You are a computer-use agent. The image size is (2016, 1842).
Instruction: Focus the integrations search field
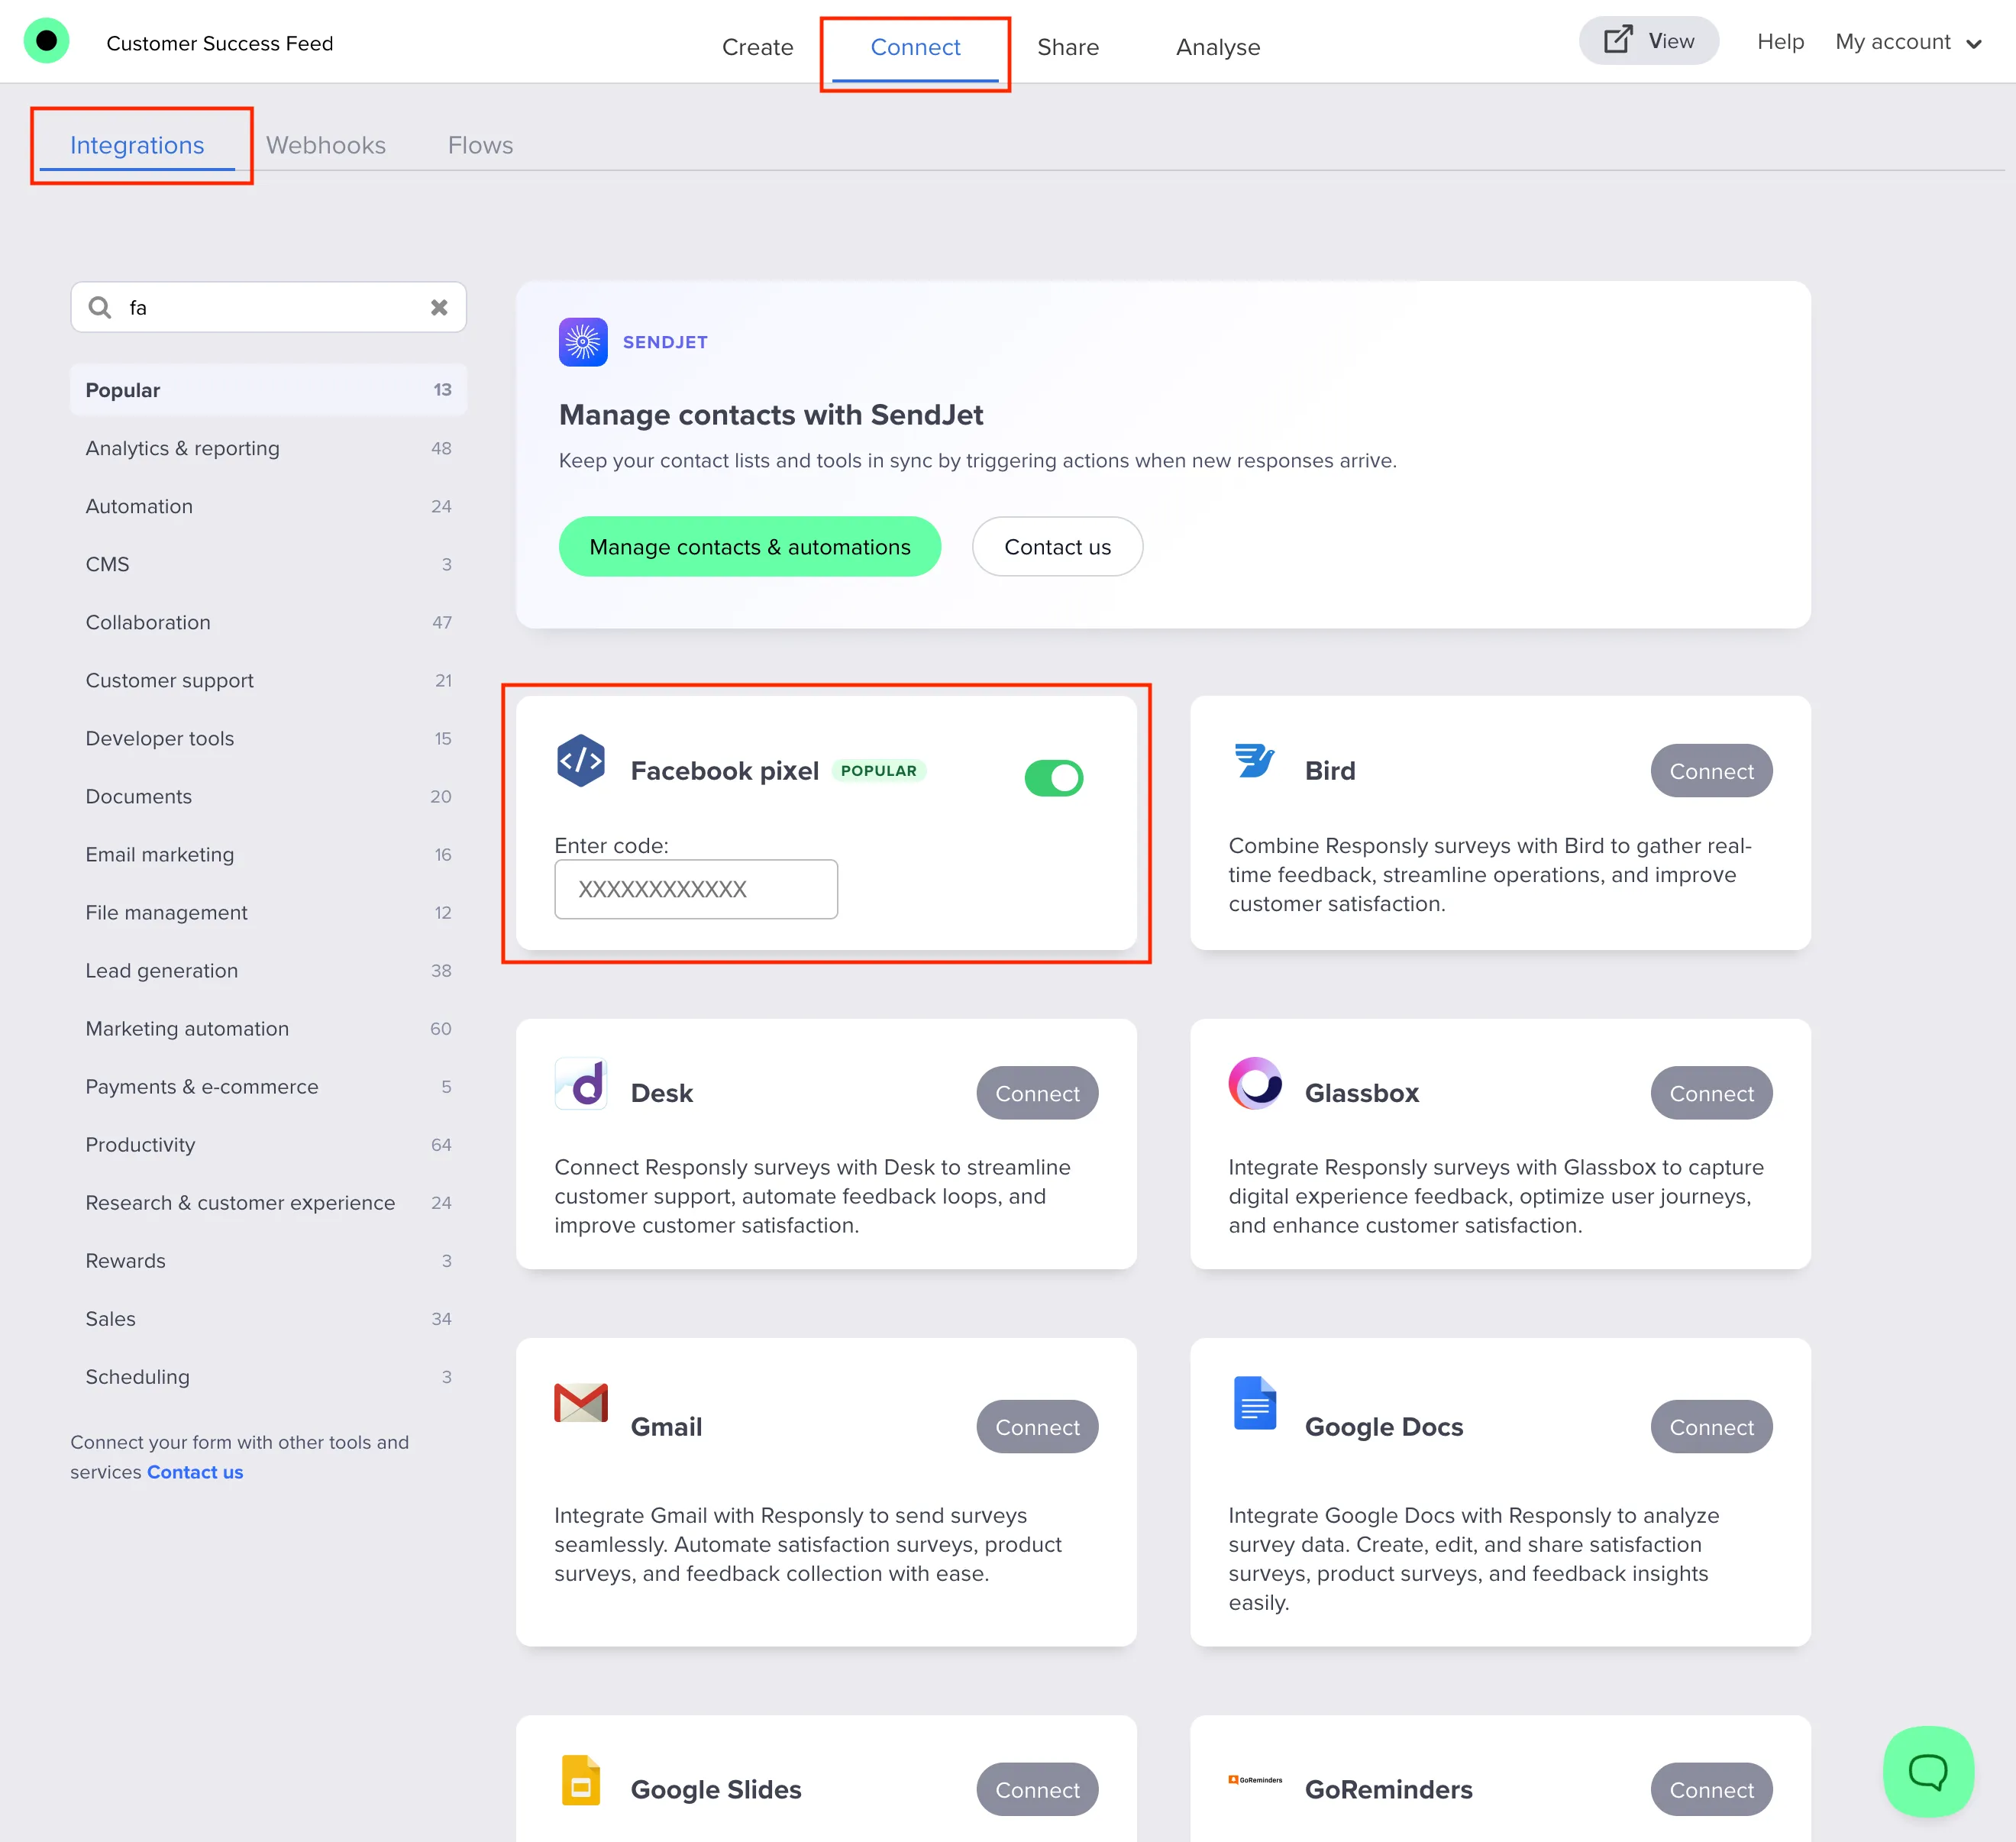click(x=268, y=307)
